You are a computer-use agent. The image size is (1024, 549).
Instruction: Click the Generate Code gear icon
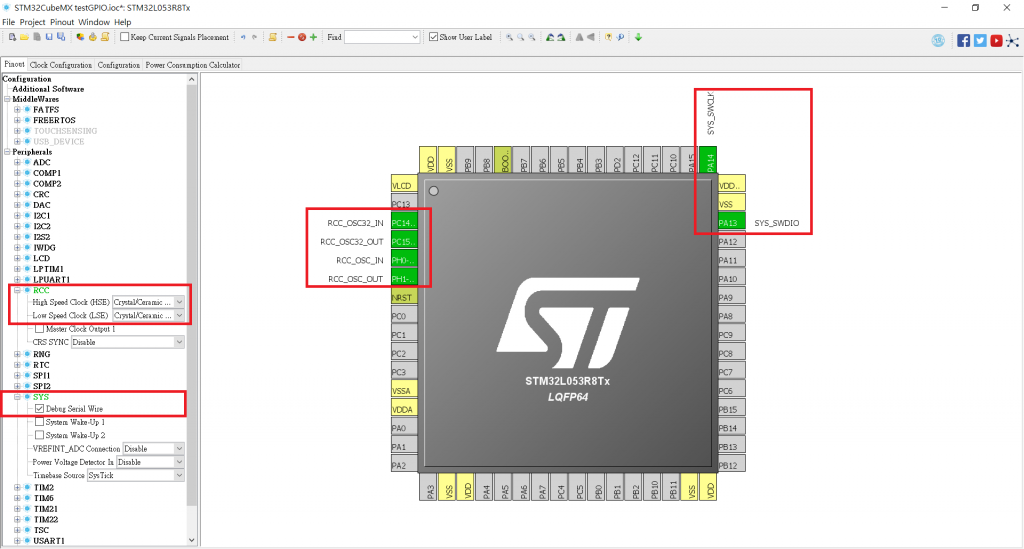93,37
